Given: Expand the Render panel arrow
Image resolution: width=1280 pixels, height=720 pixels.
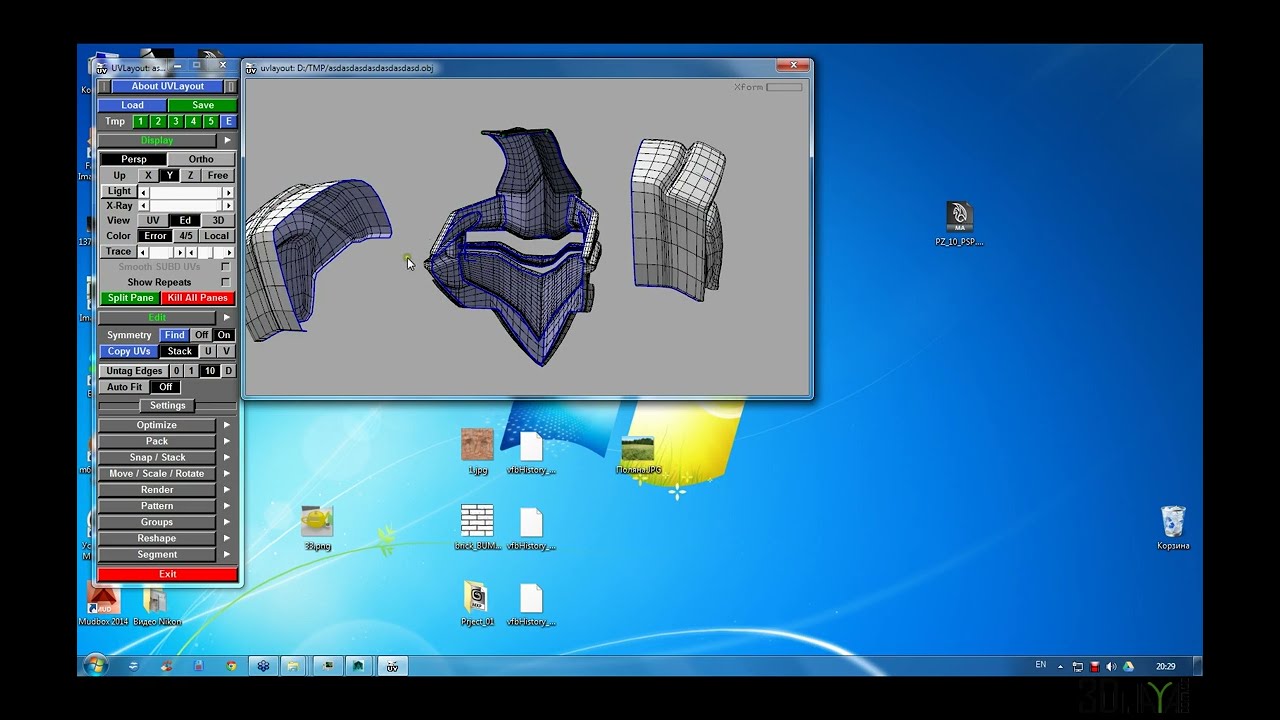Looking at the screenshot, I should pyautogui.click(x=227, y=490).
